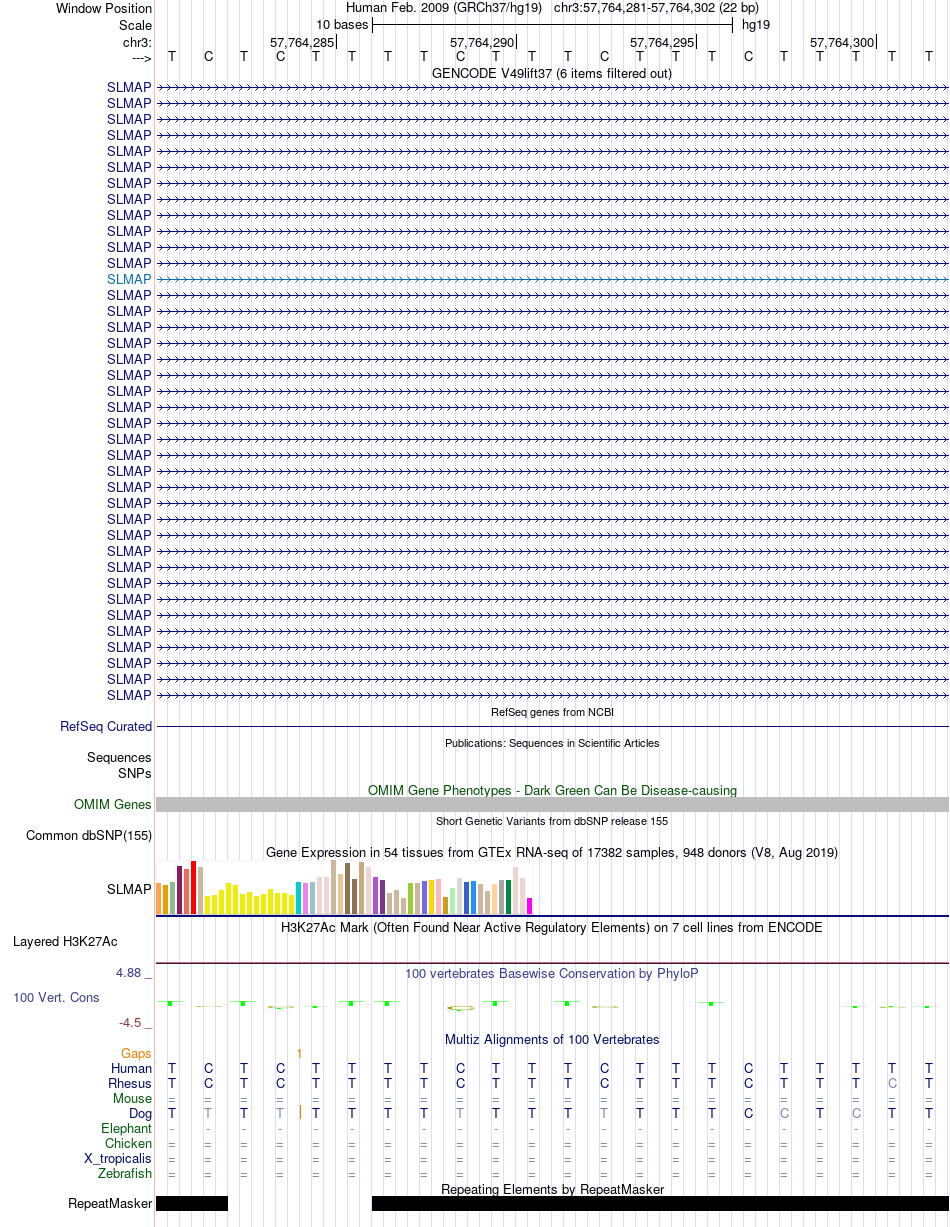Click 'Repeating Elements by RepeatMasker' title
This screenshot has height=1227, width=950.
[x=552, y=1189]
